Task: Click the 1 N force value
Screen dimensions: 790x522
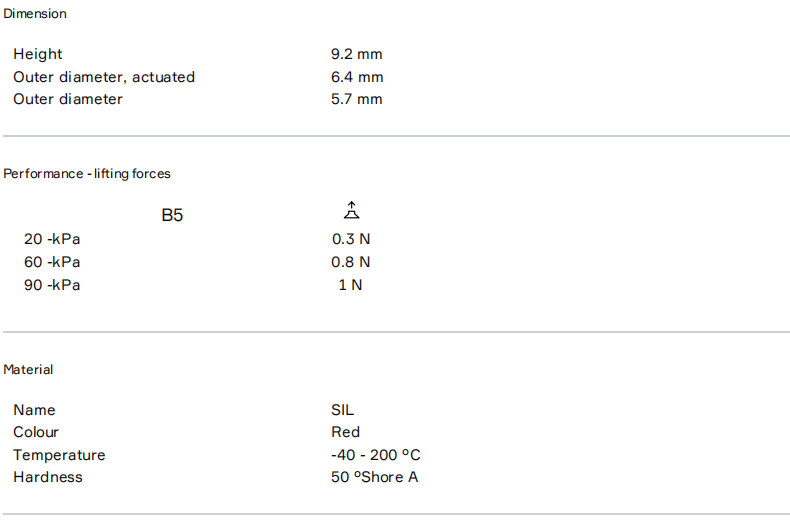Action: pos(351,285)
